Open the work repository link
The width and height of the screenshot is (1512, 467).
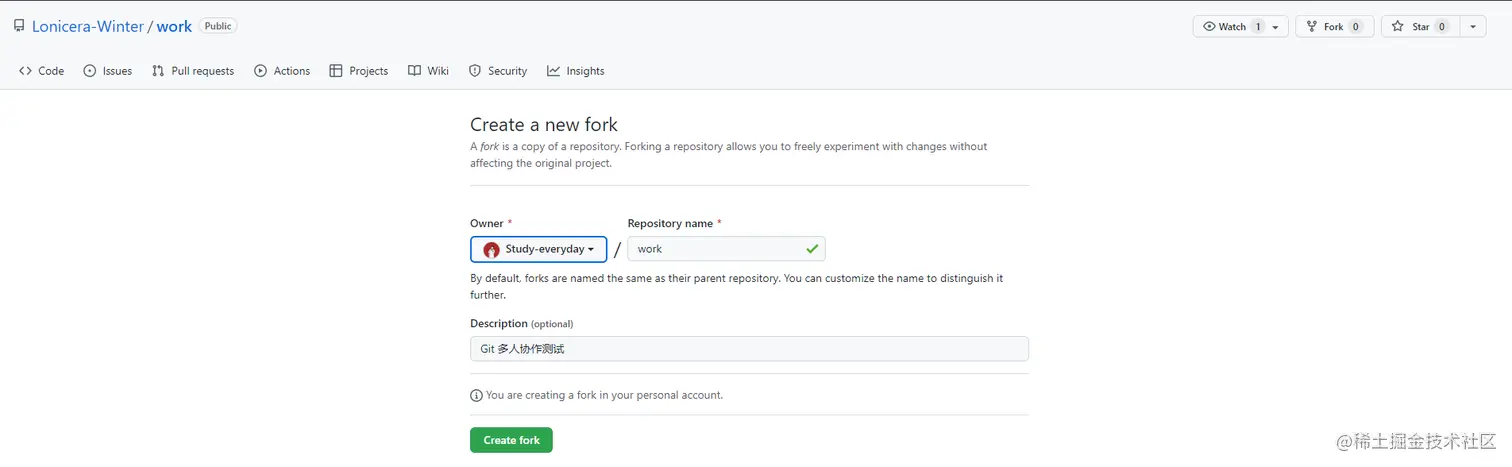174,27
